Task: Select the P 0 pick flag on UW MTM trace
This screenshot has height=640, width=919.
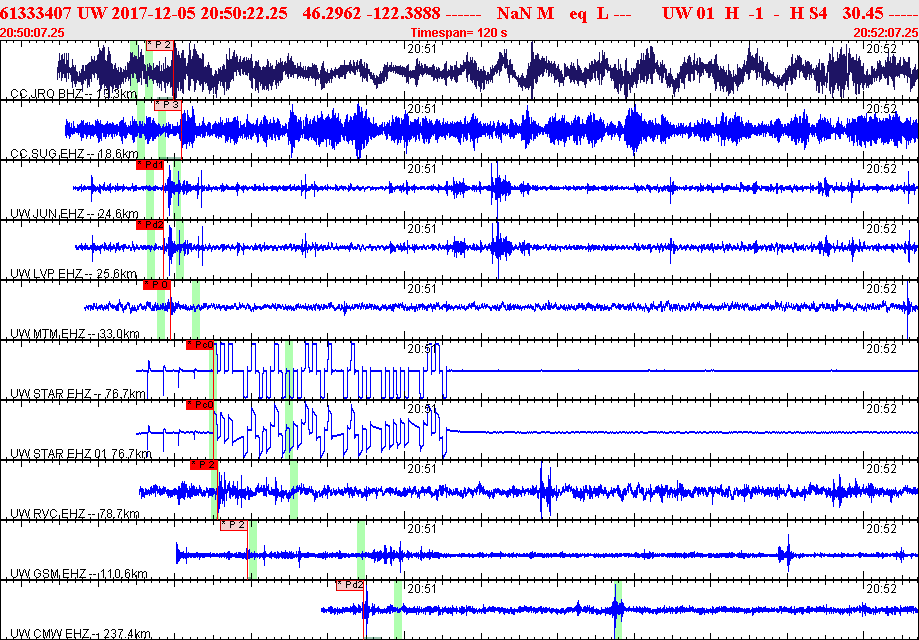Action: (156, 285)
